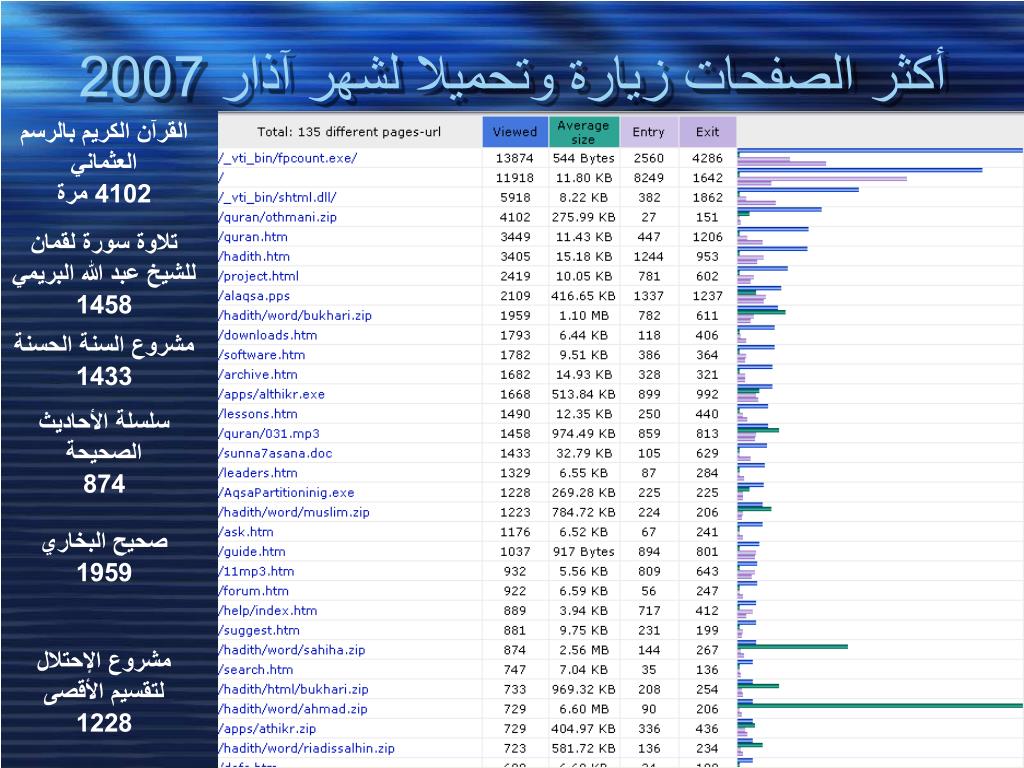Click the bar graph for fpcount.exe row
Viewport: 1024px width, 768px height.
pyautogui.click(x=880, y=157)
